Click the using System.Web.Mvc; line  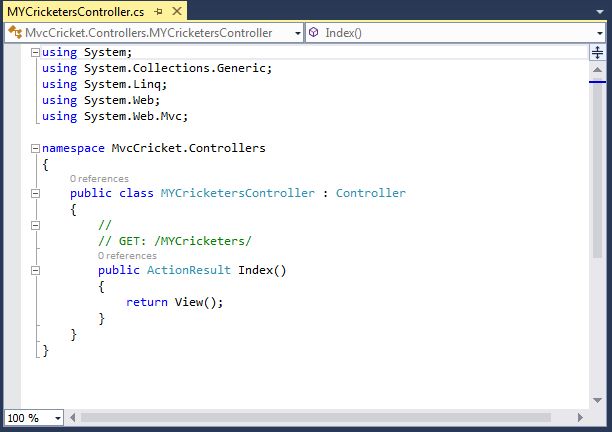tap(115, 116)
